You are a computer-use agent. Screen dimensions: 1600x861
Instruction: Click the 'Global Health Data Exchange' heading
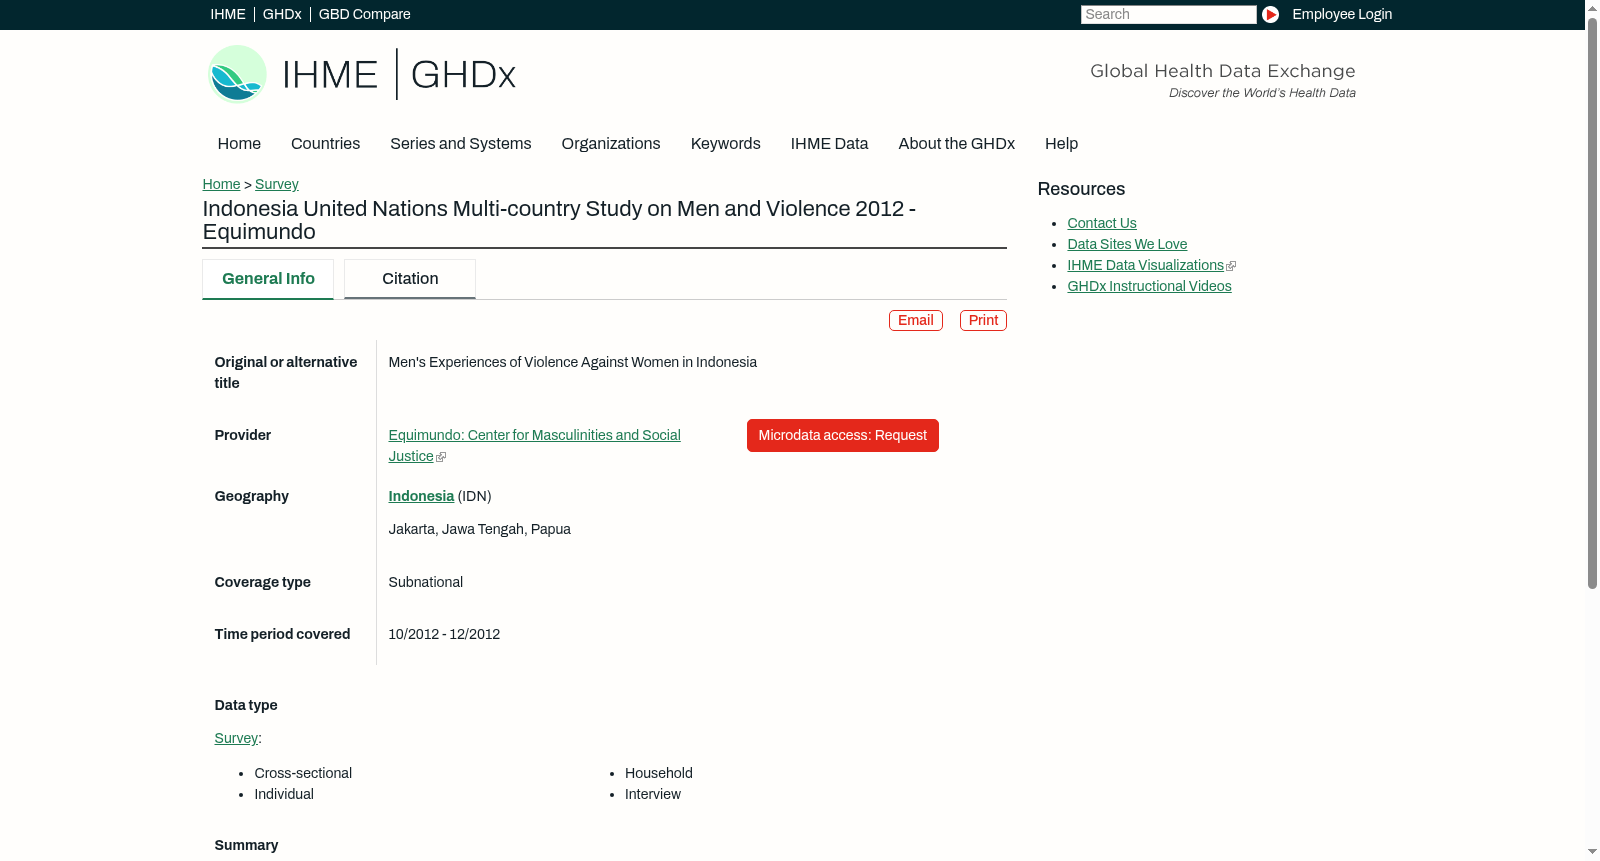click(x=1223, y=71)
